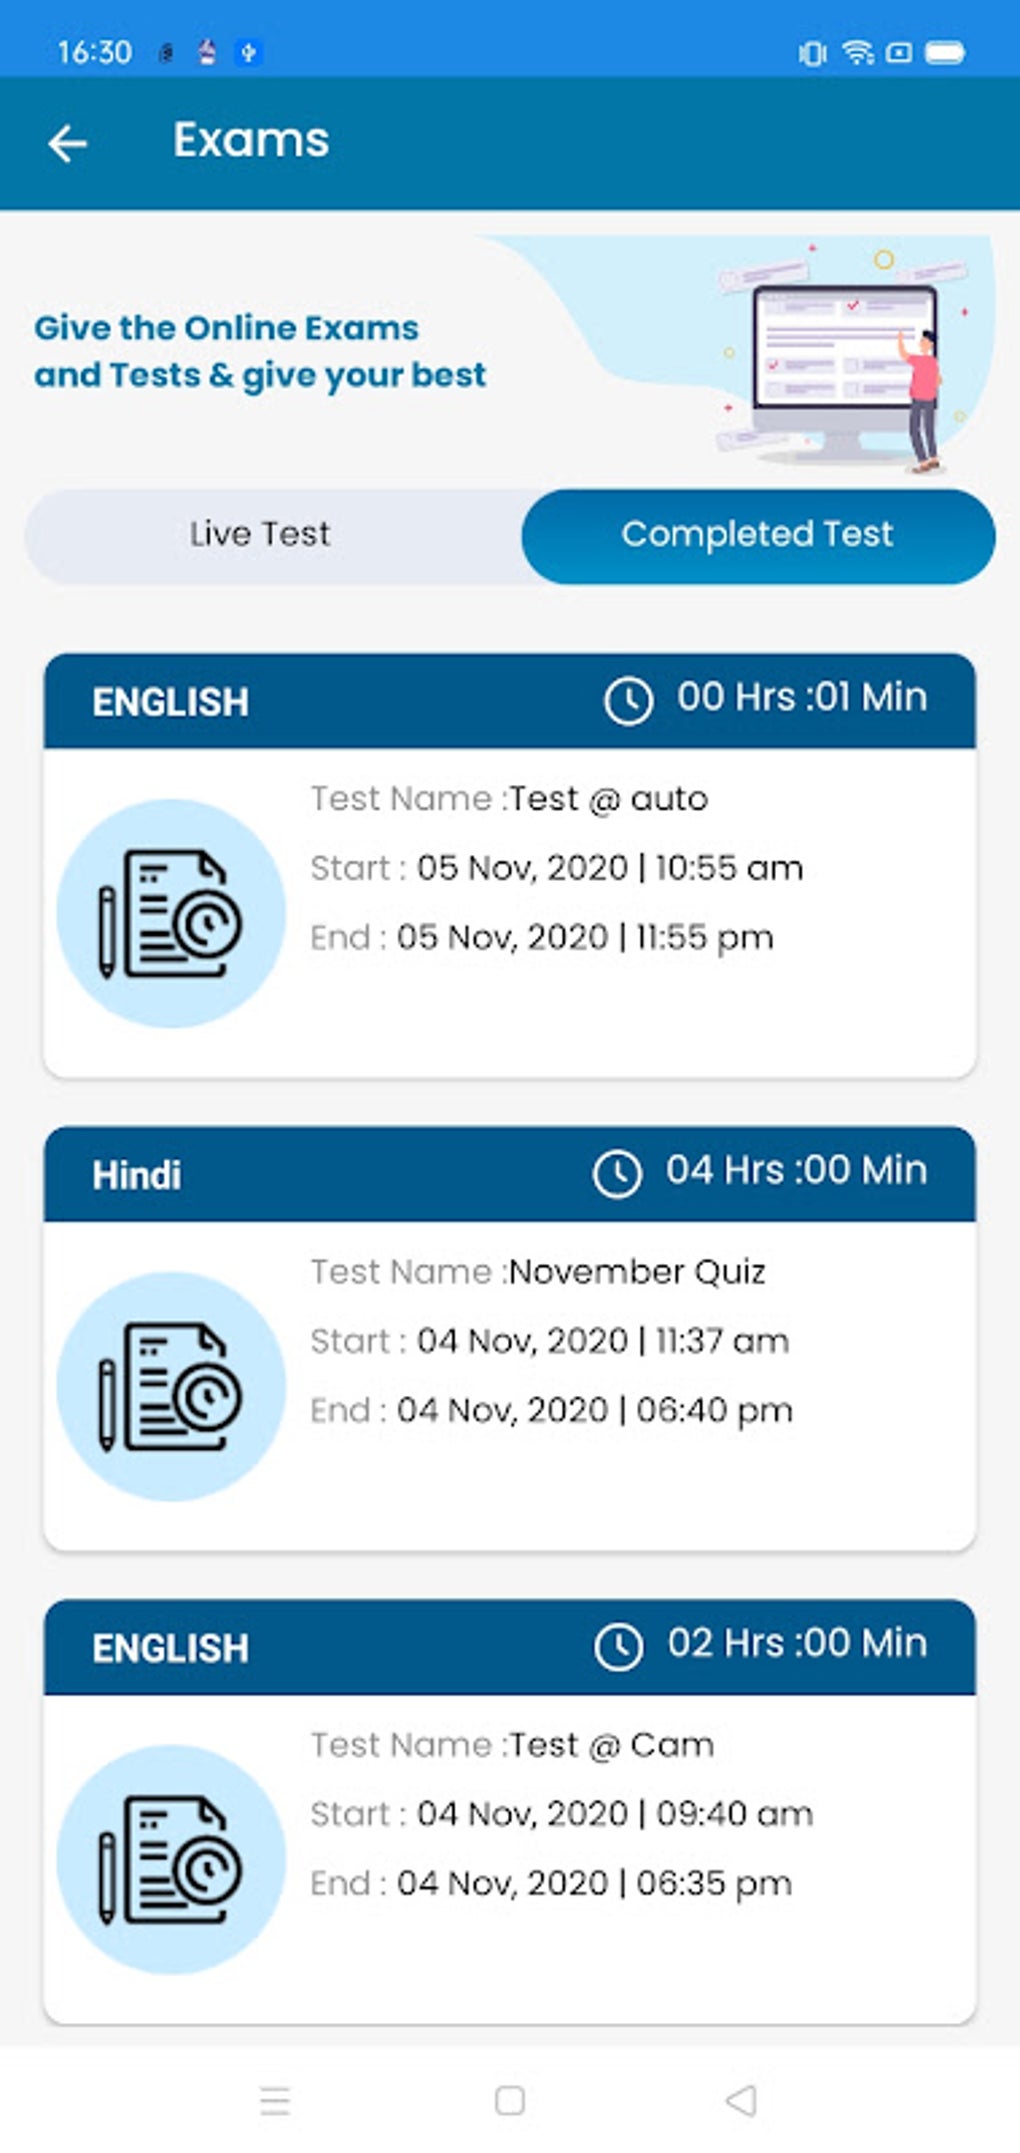Switch to the Live Test tab
The height and width of the screenshot is (2153, 1020).
tap(260, 535)
